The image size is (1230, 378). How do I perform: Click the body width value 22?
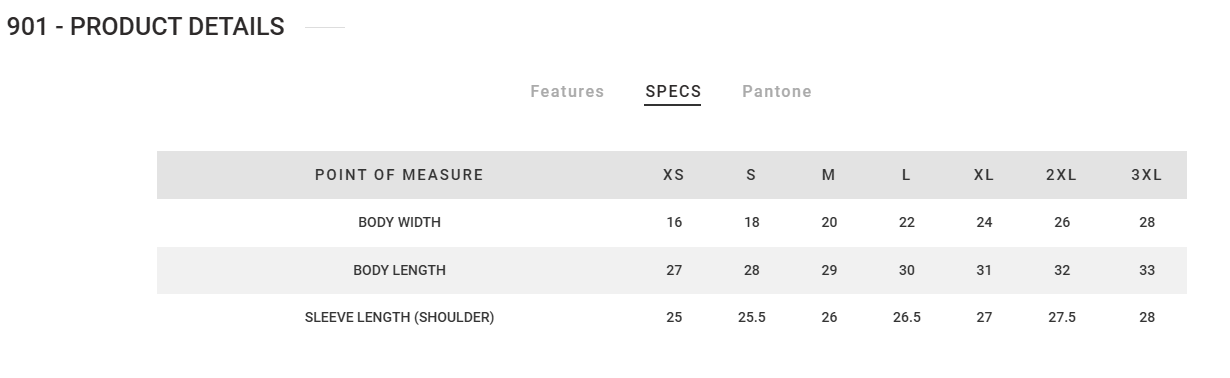[x=906, y=223]
